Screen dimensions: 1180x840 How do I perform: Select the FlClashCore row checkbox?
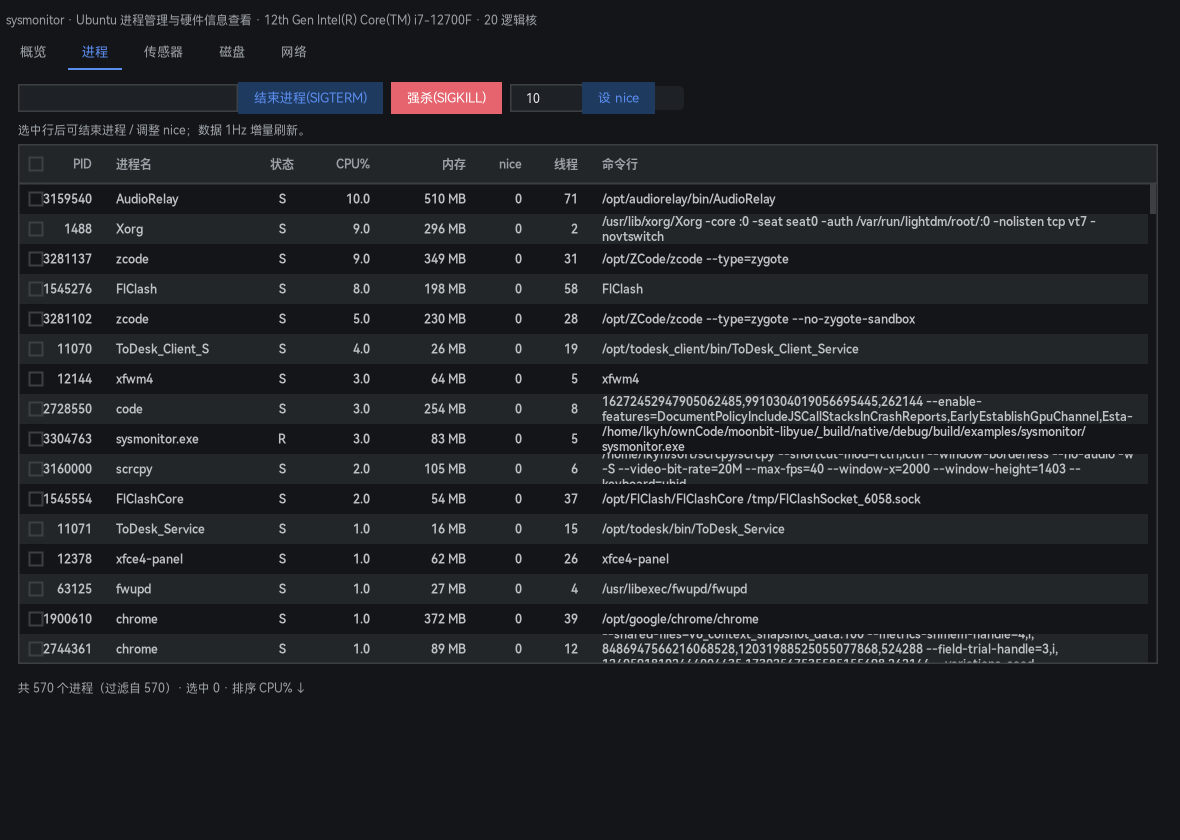pyautogui.click(x=35, y=499)
